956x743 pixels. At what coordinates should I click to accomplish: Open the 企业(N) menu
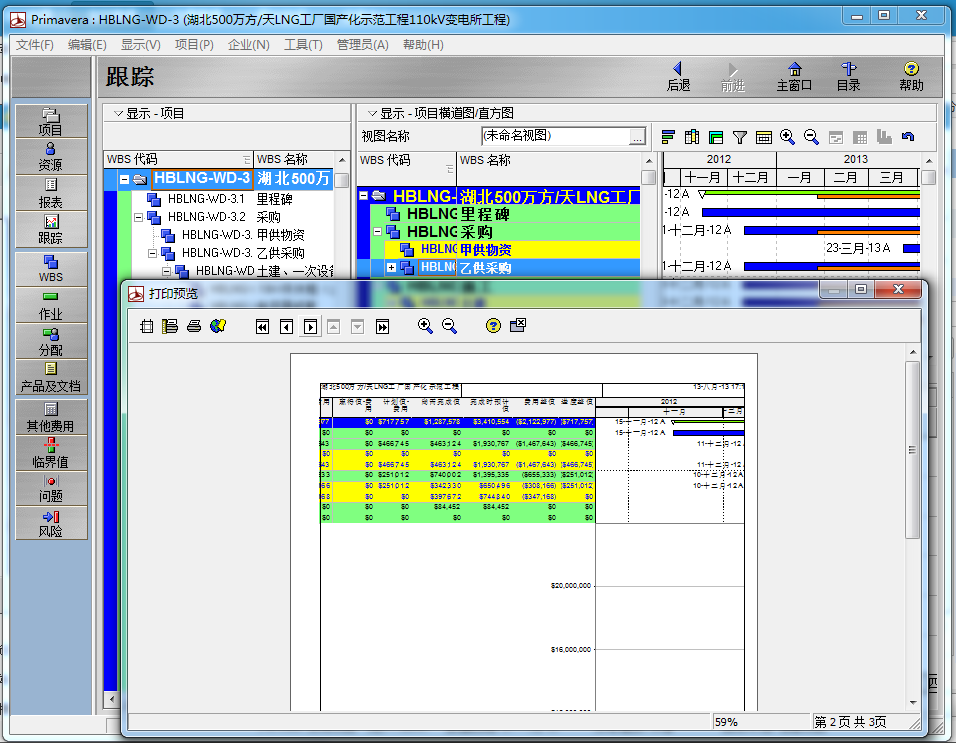249,44
